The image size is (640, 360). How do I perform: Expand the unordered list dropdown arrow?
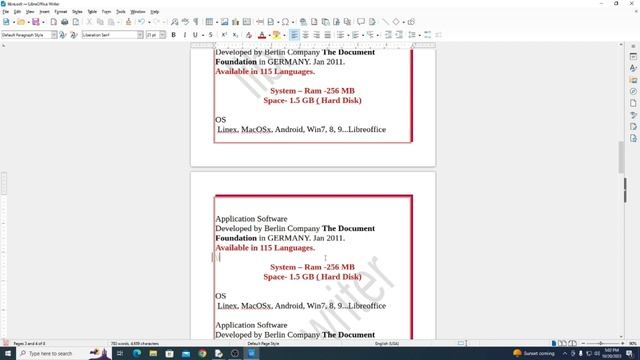[348, 35]
